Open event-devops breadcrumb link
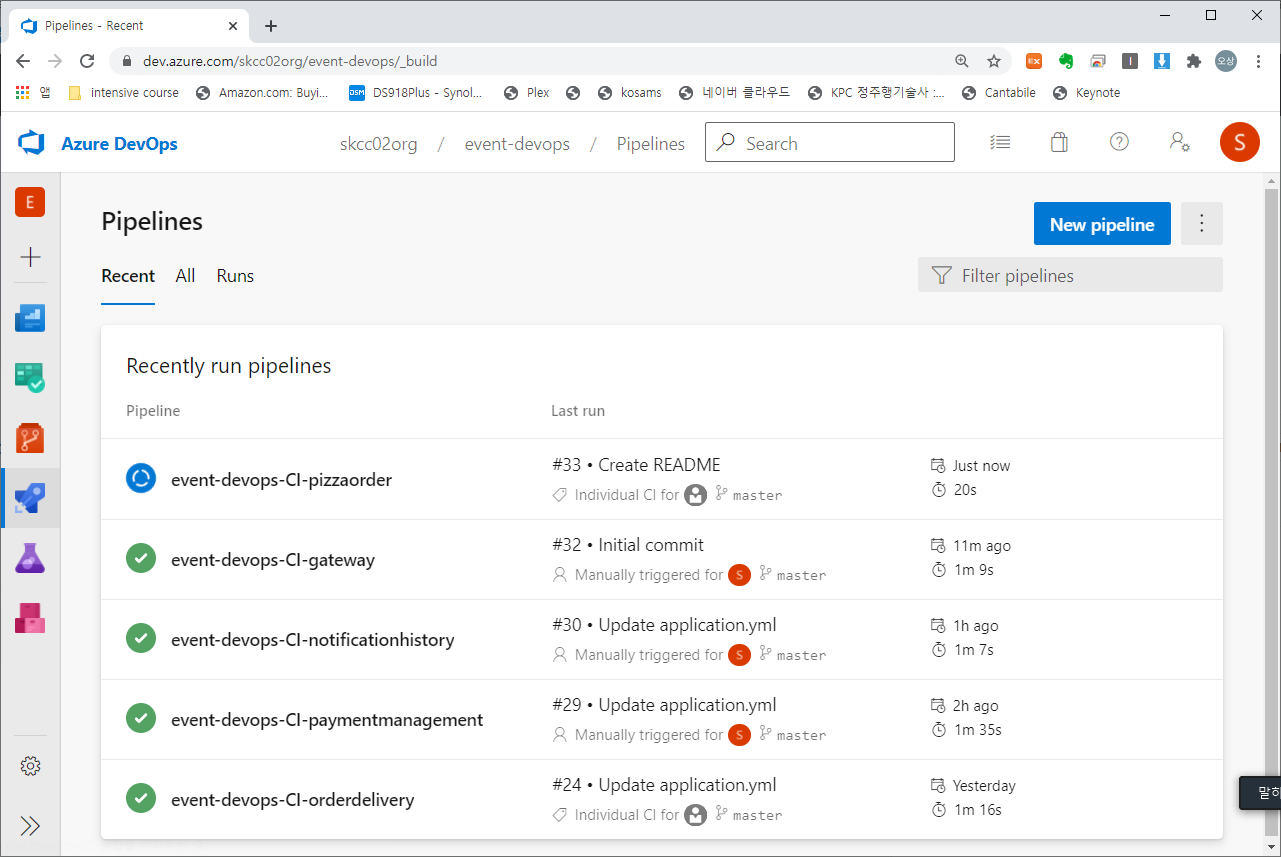The height and width of the screenshot is (857, 1281). [517, 144]
